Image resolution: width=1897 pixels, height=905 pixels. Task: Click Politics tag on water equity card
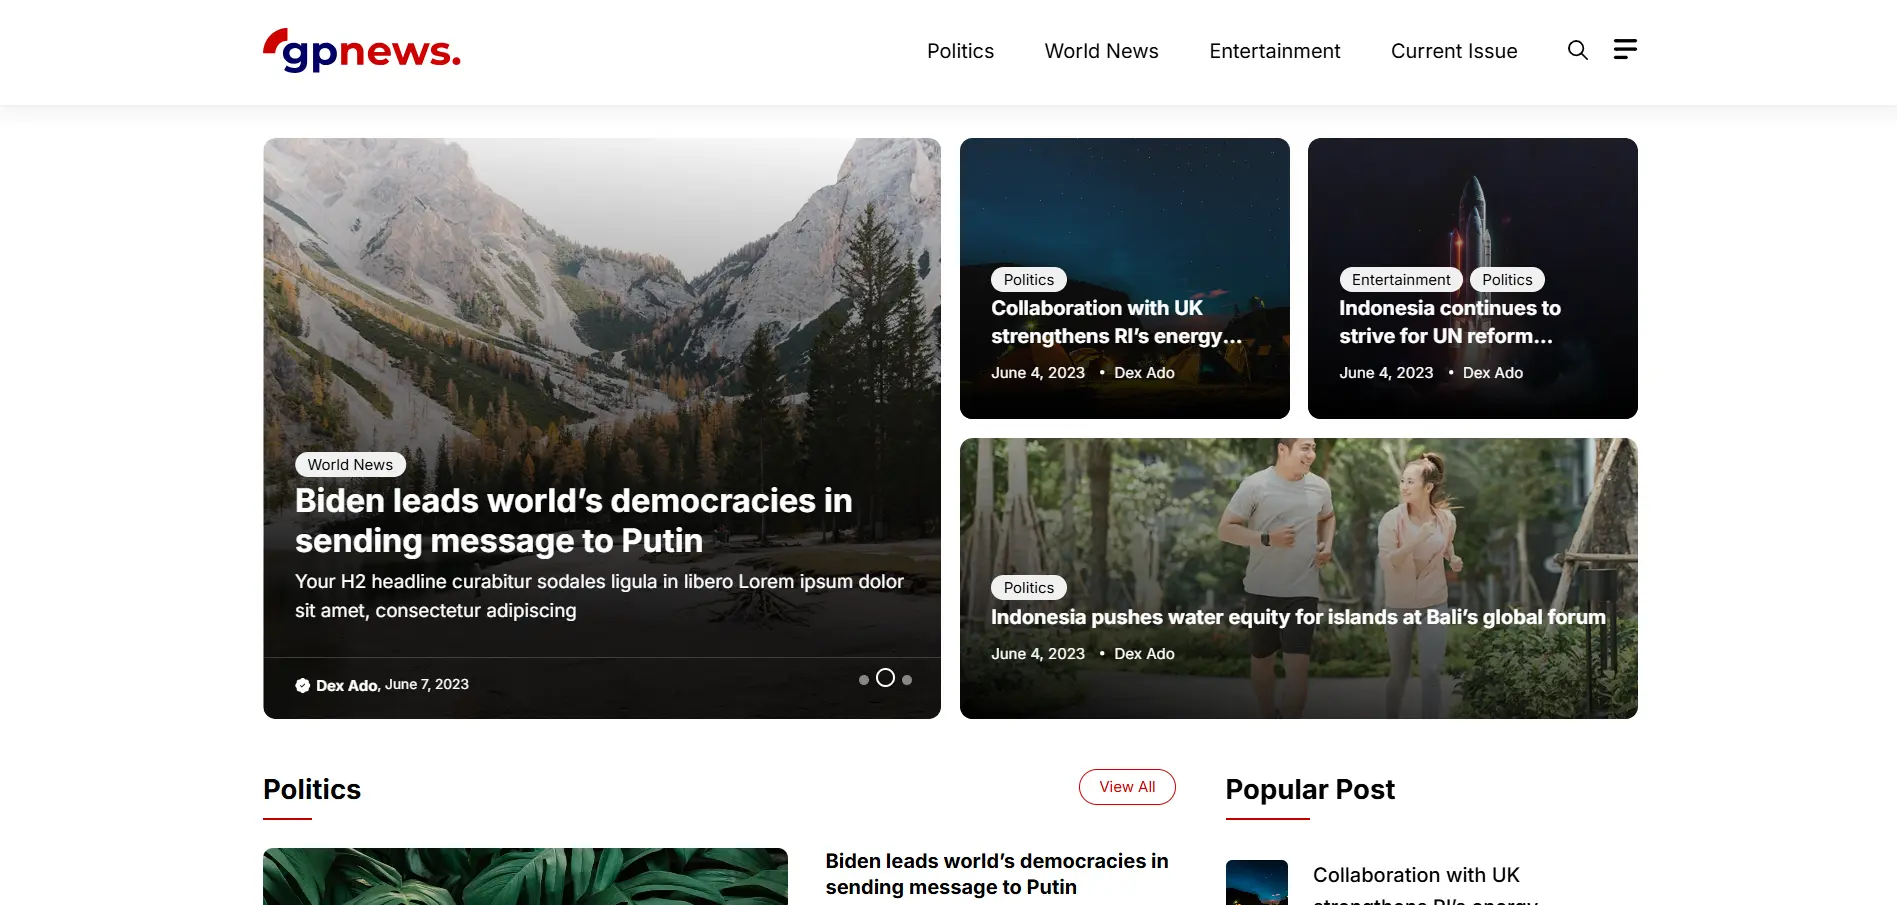click(x=1029, y=588)
